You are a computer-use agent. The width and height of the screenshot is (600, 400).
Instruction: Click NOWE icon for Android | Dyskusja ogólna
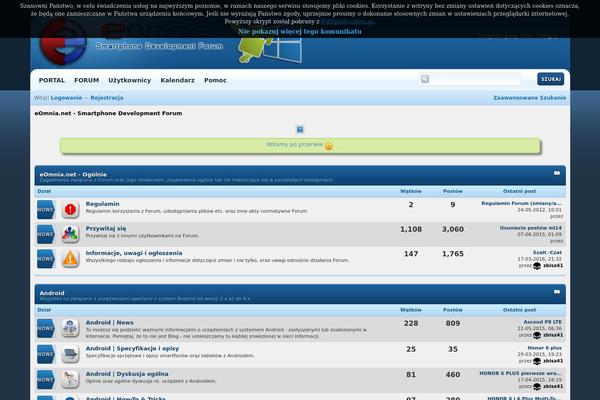[46, 380]
